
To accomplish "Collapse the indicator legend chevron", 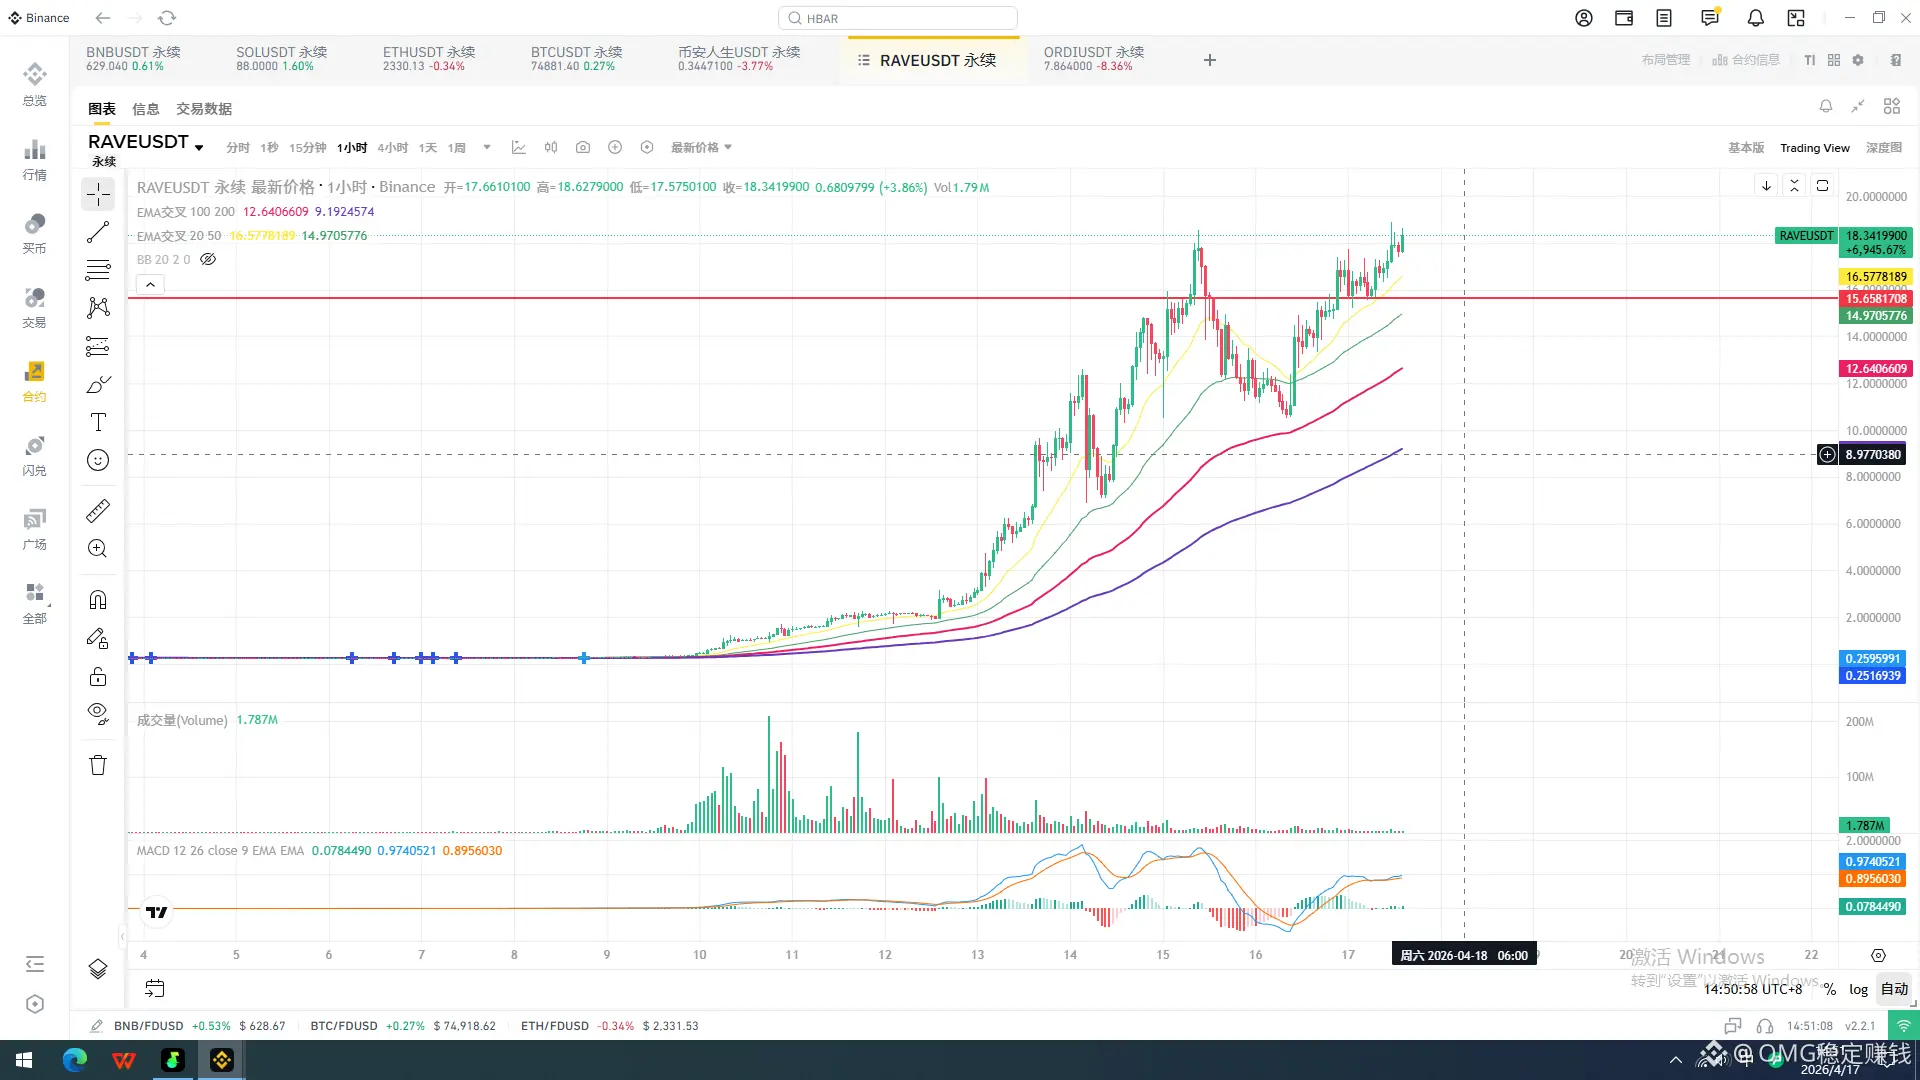I will pos(150,285).
